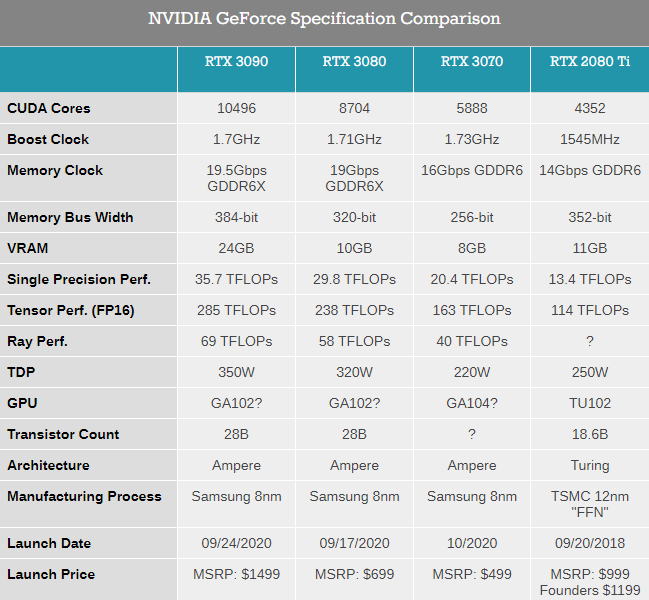Click the Ray Perf. row label
Image resolution: width=649 pixels, height=600 pixels.
[37, 341]
